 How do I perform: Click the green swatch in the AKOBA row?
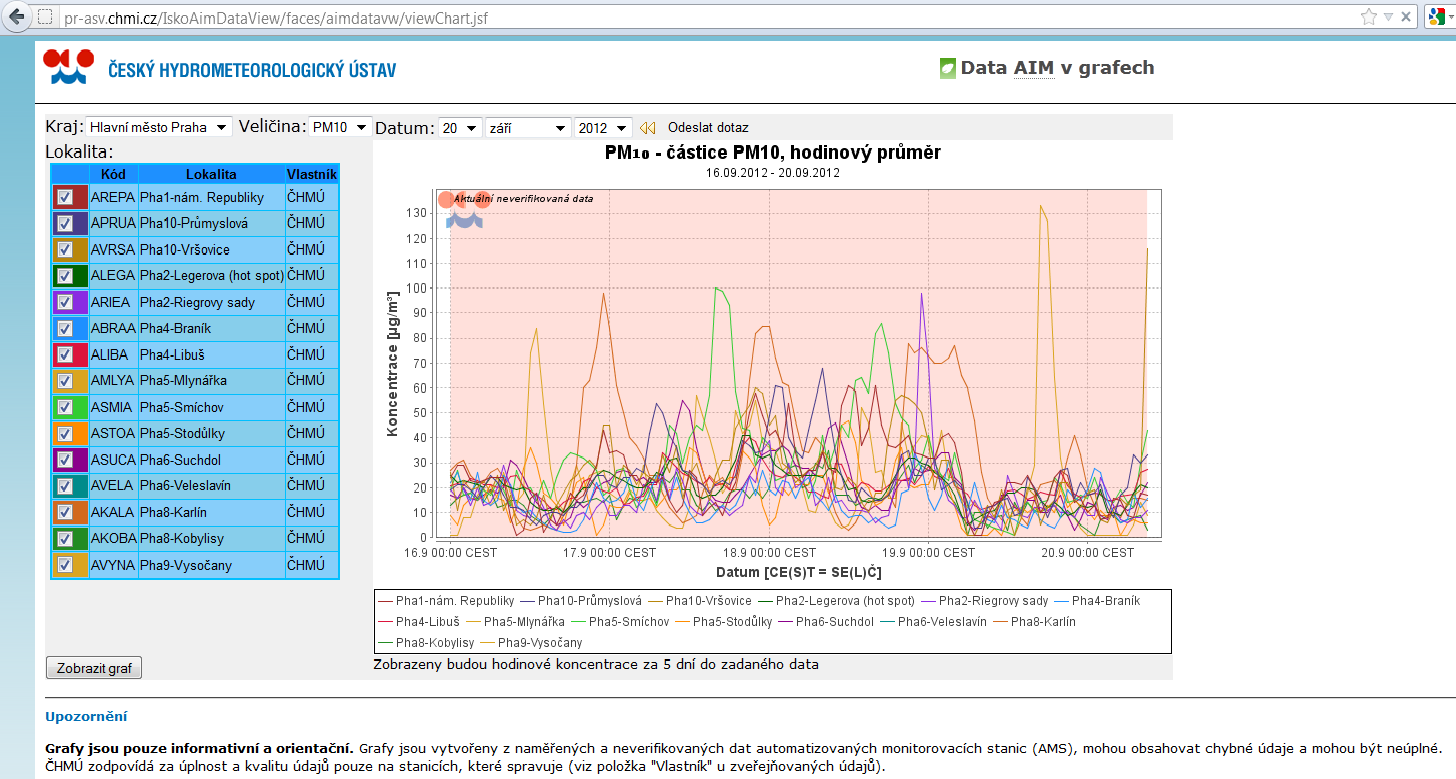(70, 538)
